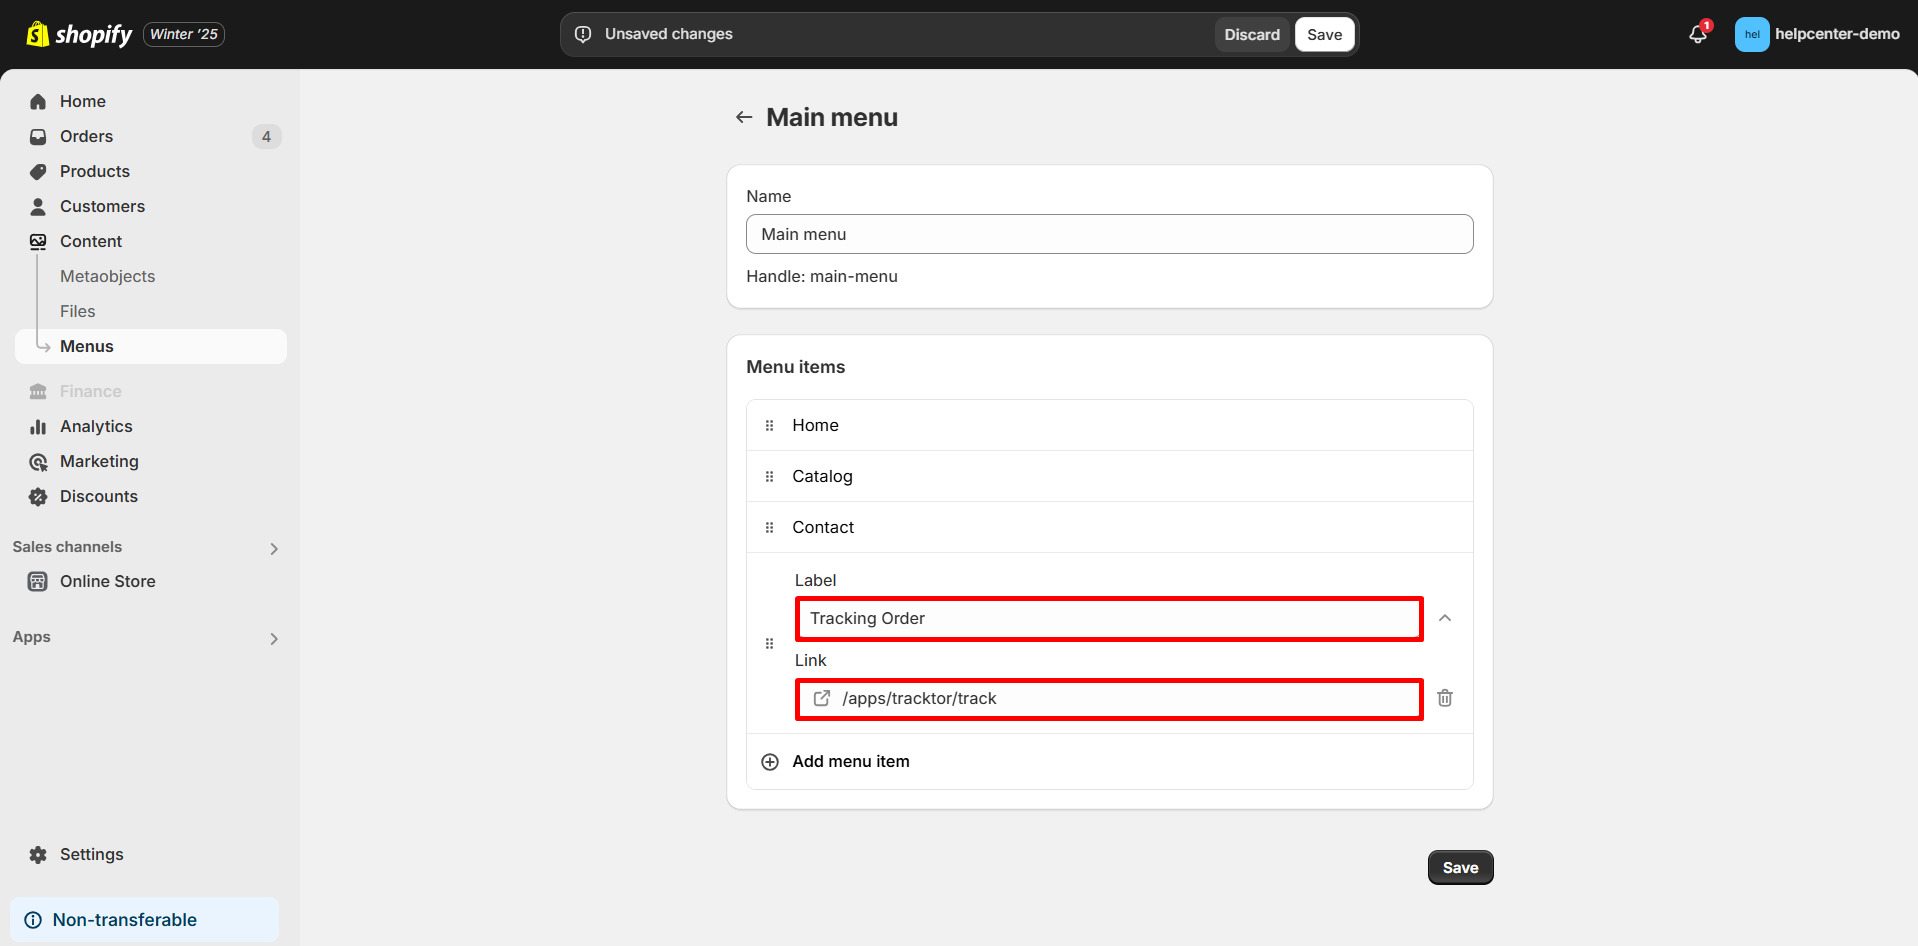Collapse the Tracking Order editor with its chevron

[1444, 618]
